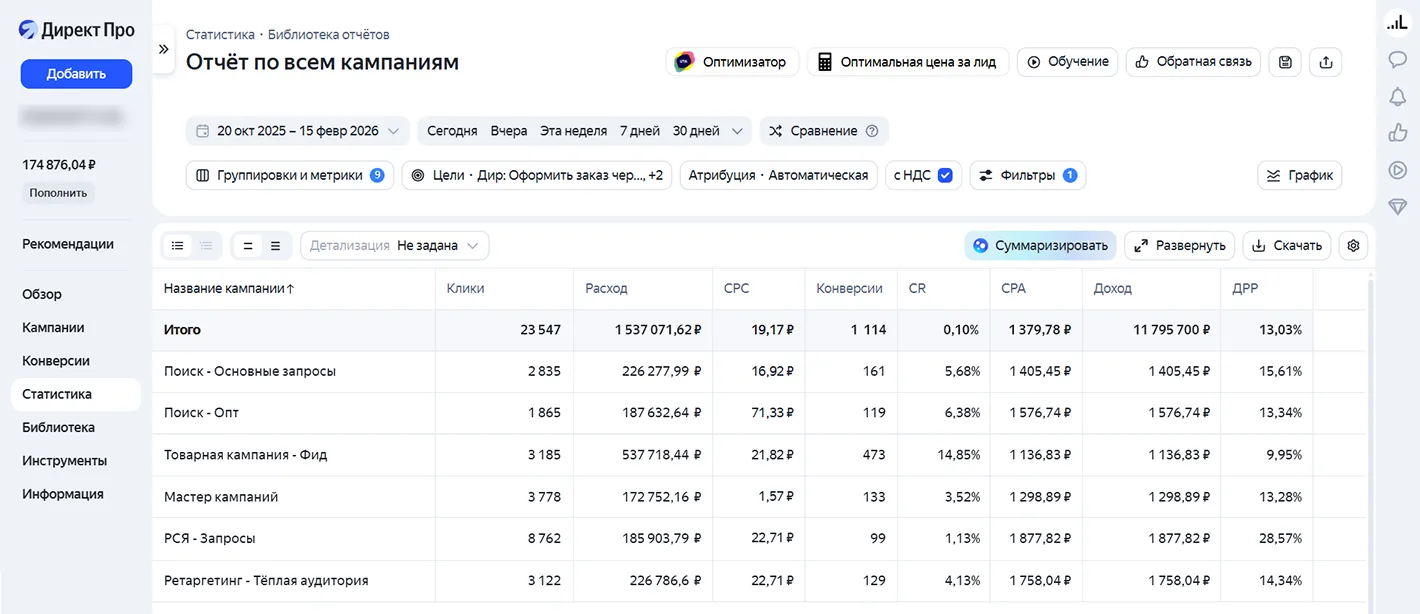Open the Оптимизатор tool
Screen dimensions: 1420x614
733,62
